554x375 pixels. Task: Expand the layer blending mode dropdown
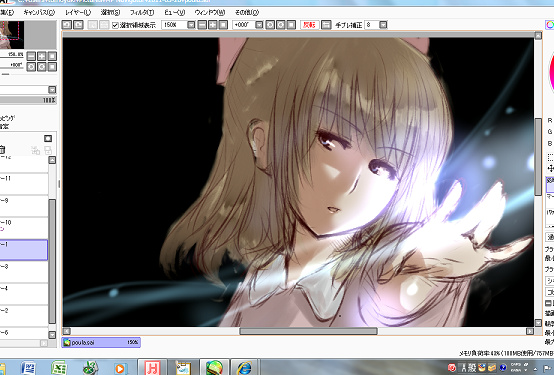point(52,89)
